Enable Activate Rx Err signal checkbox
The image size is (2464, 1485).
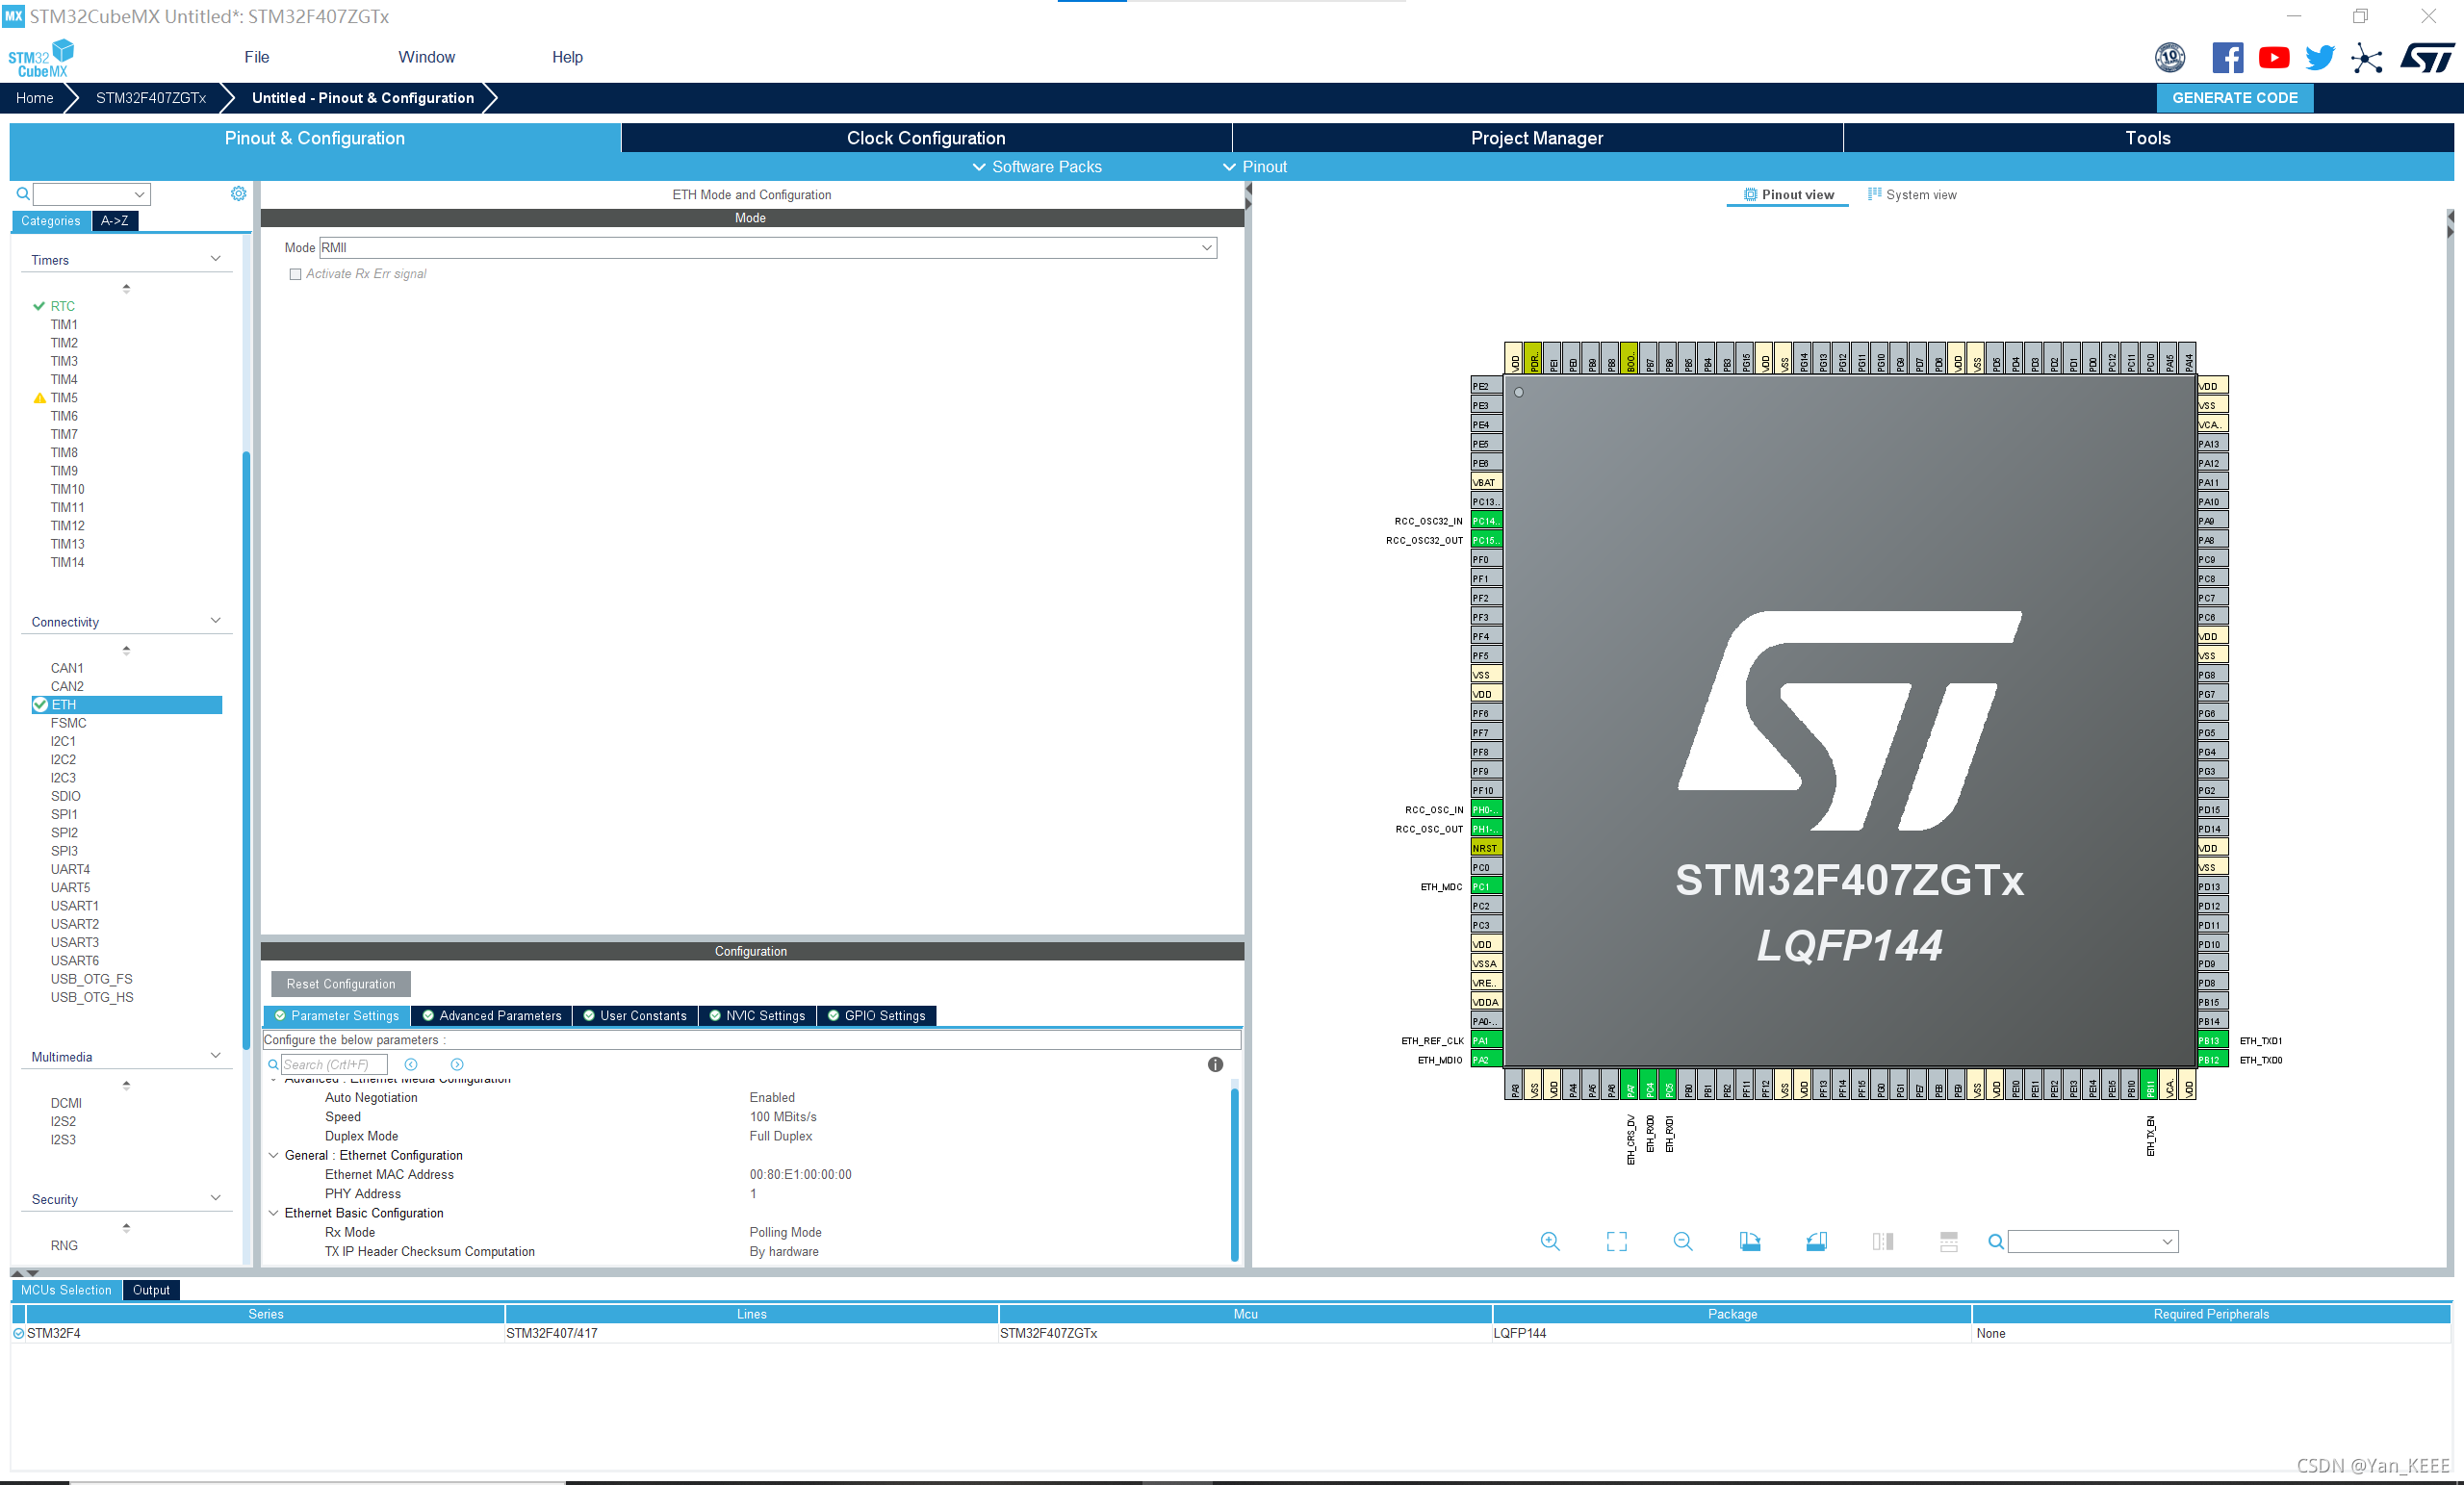click(295, 274)
